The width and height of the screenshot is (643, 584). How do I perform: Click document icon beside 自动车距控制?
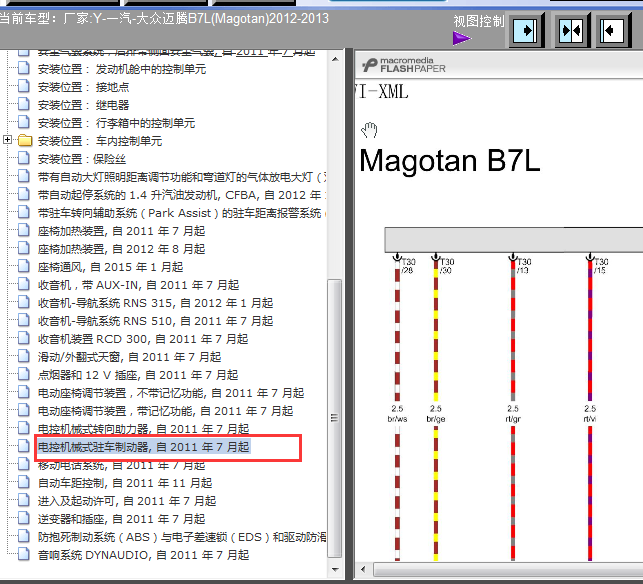coord(24,482)
